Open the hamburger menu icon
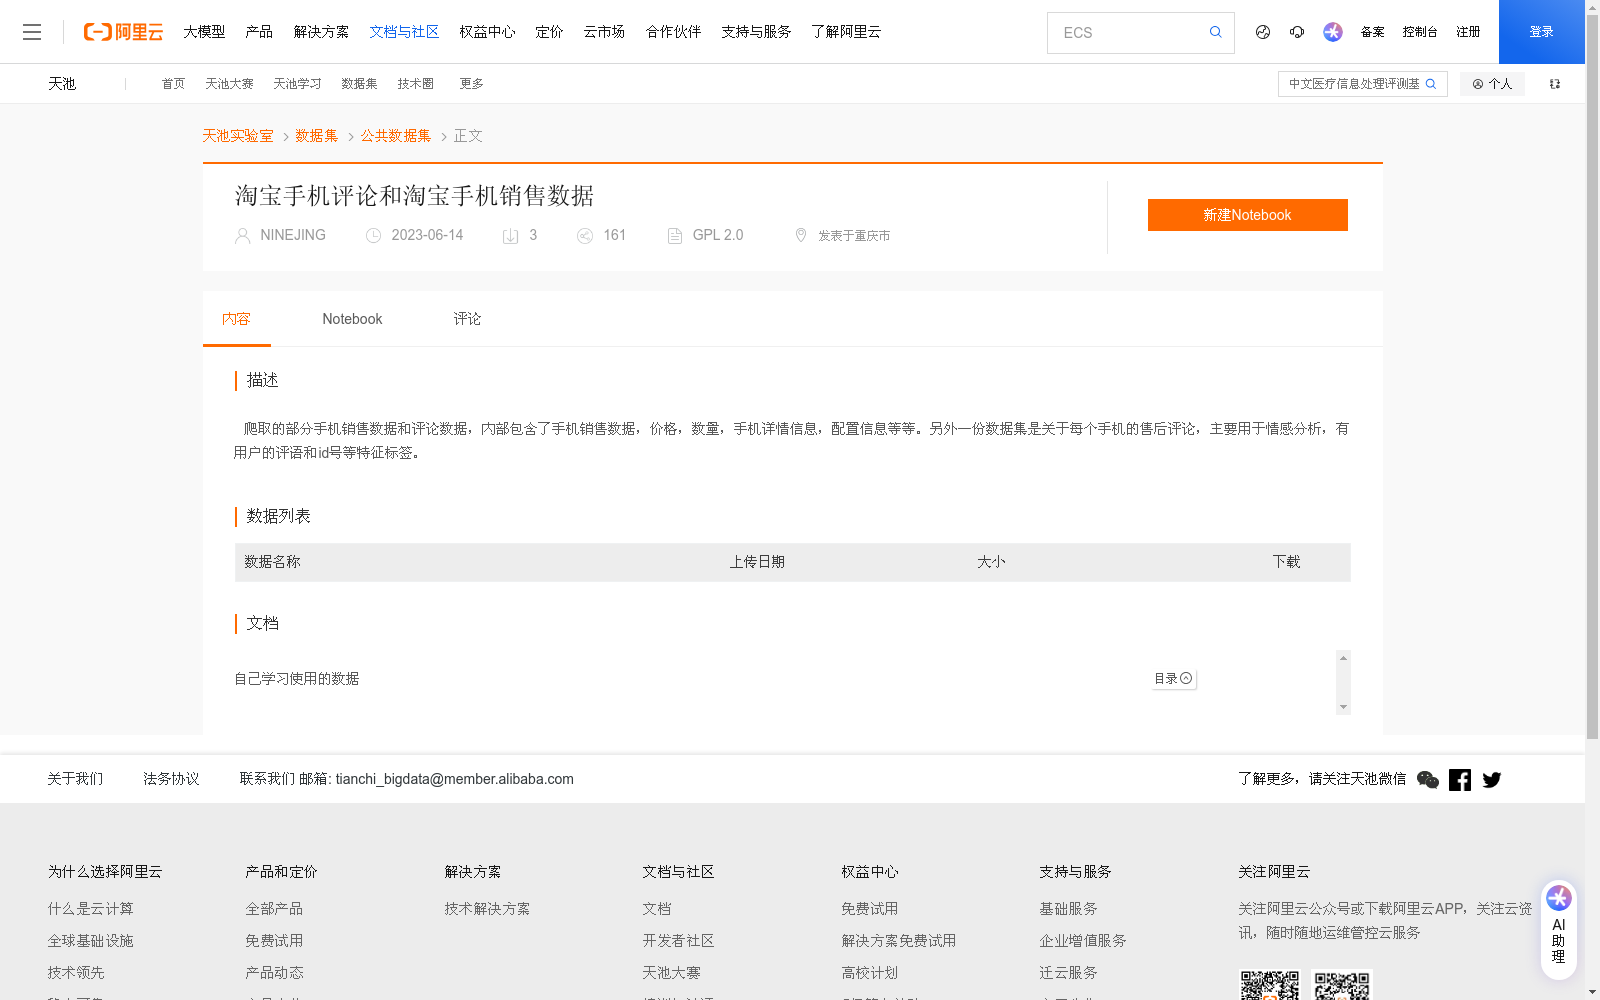Viewport: 1600px width, 1000px height. [32, 32]
